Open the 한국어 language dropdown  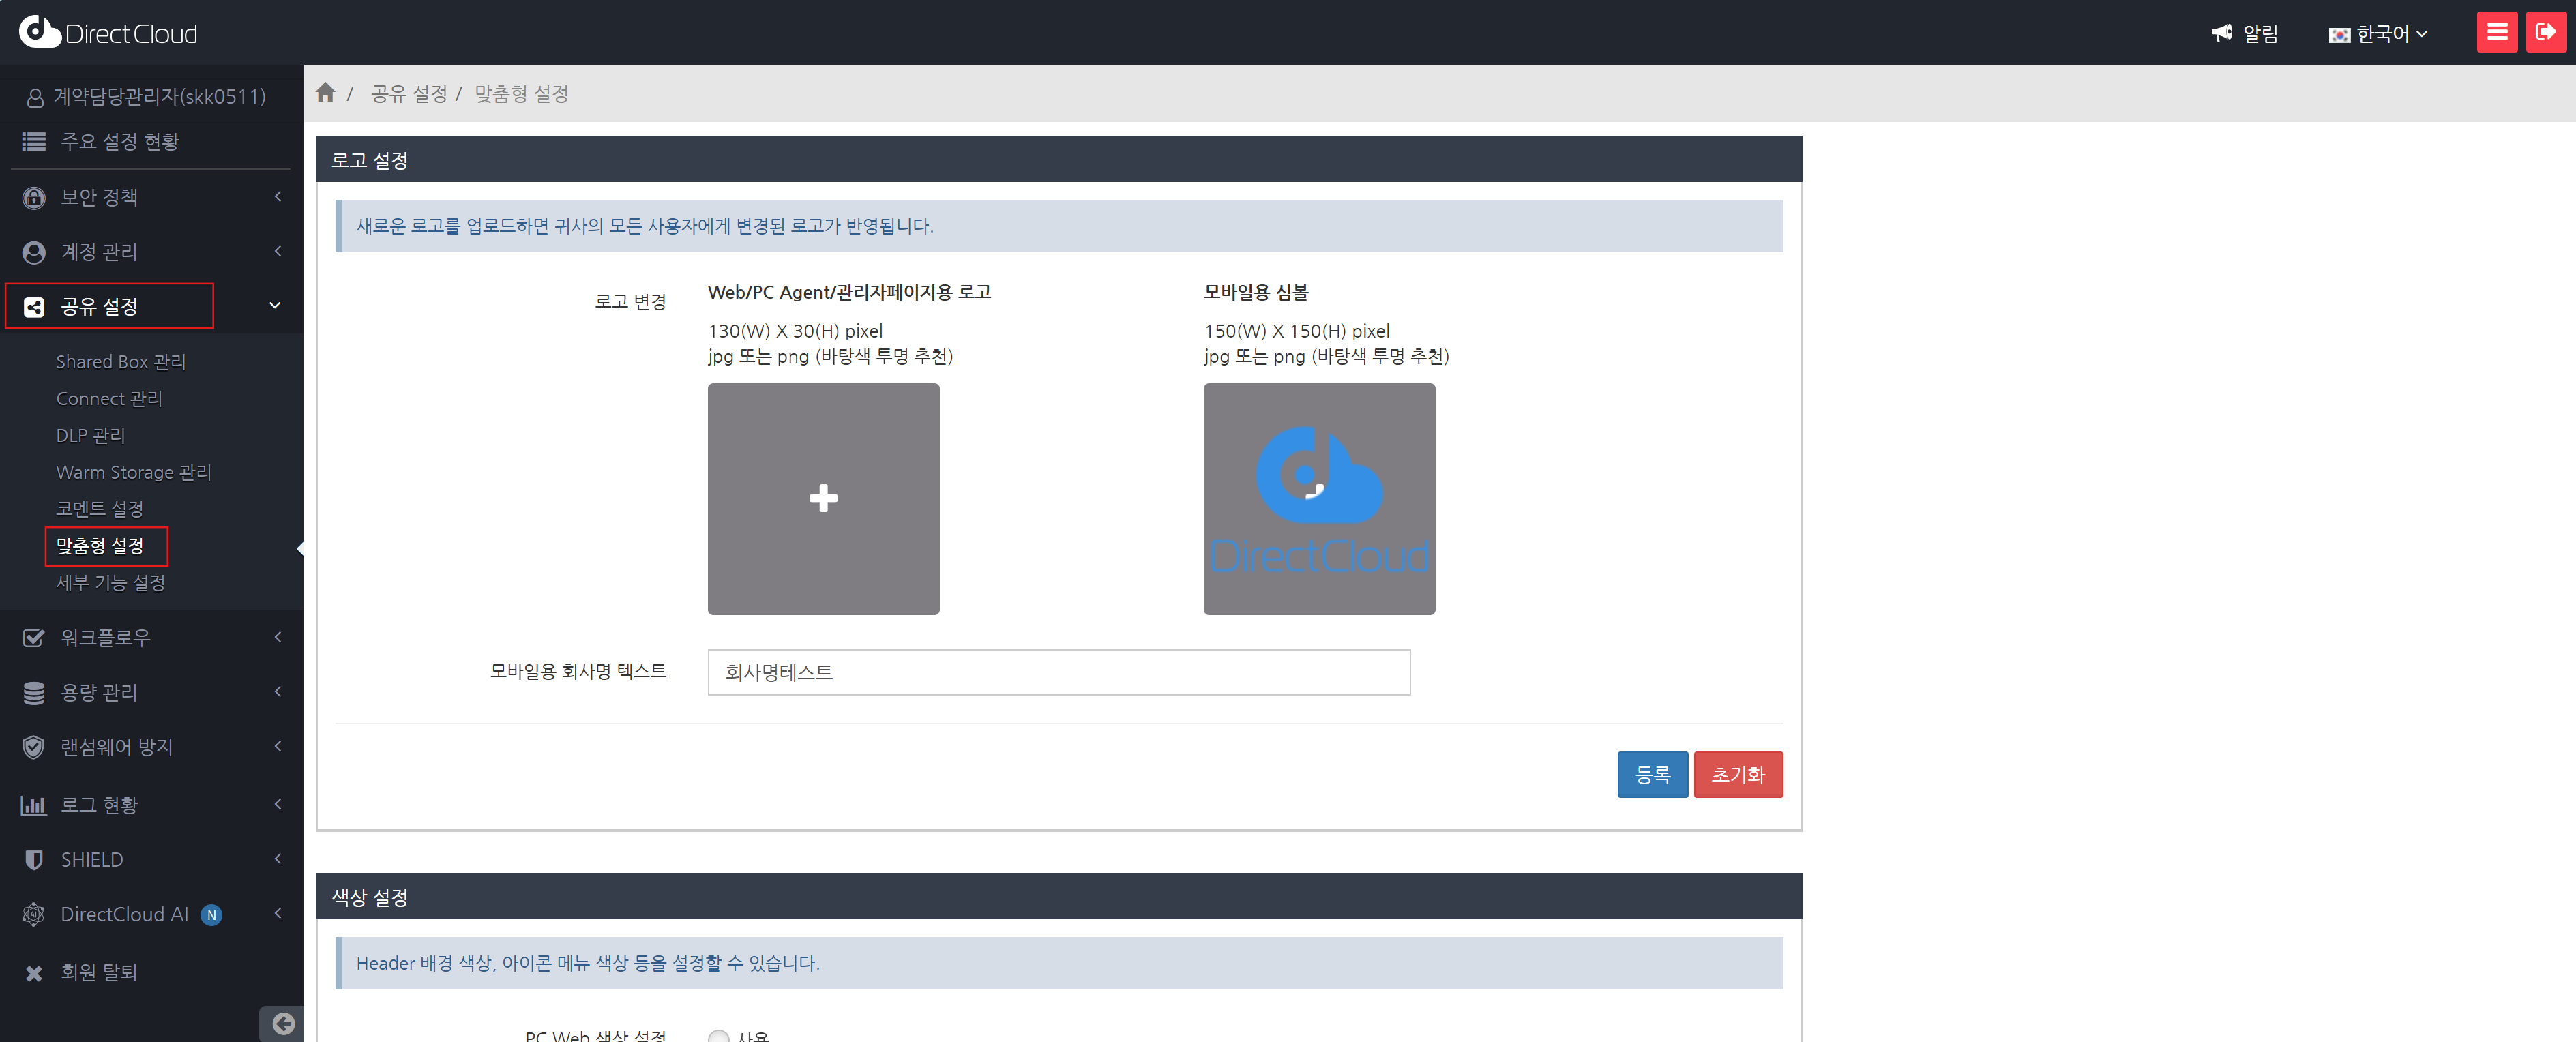click(x=2378, y=34)
